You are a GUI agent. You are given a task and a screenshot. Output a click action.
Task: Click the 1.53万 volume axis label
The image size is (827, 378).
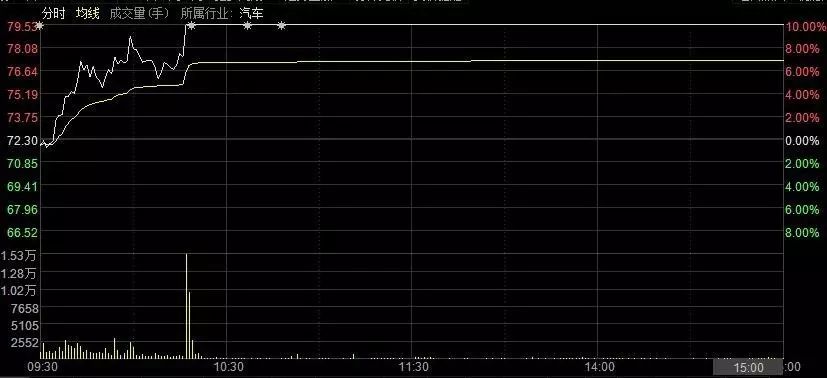coord(19,256)
